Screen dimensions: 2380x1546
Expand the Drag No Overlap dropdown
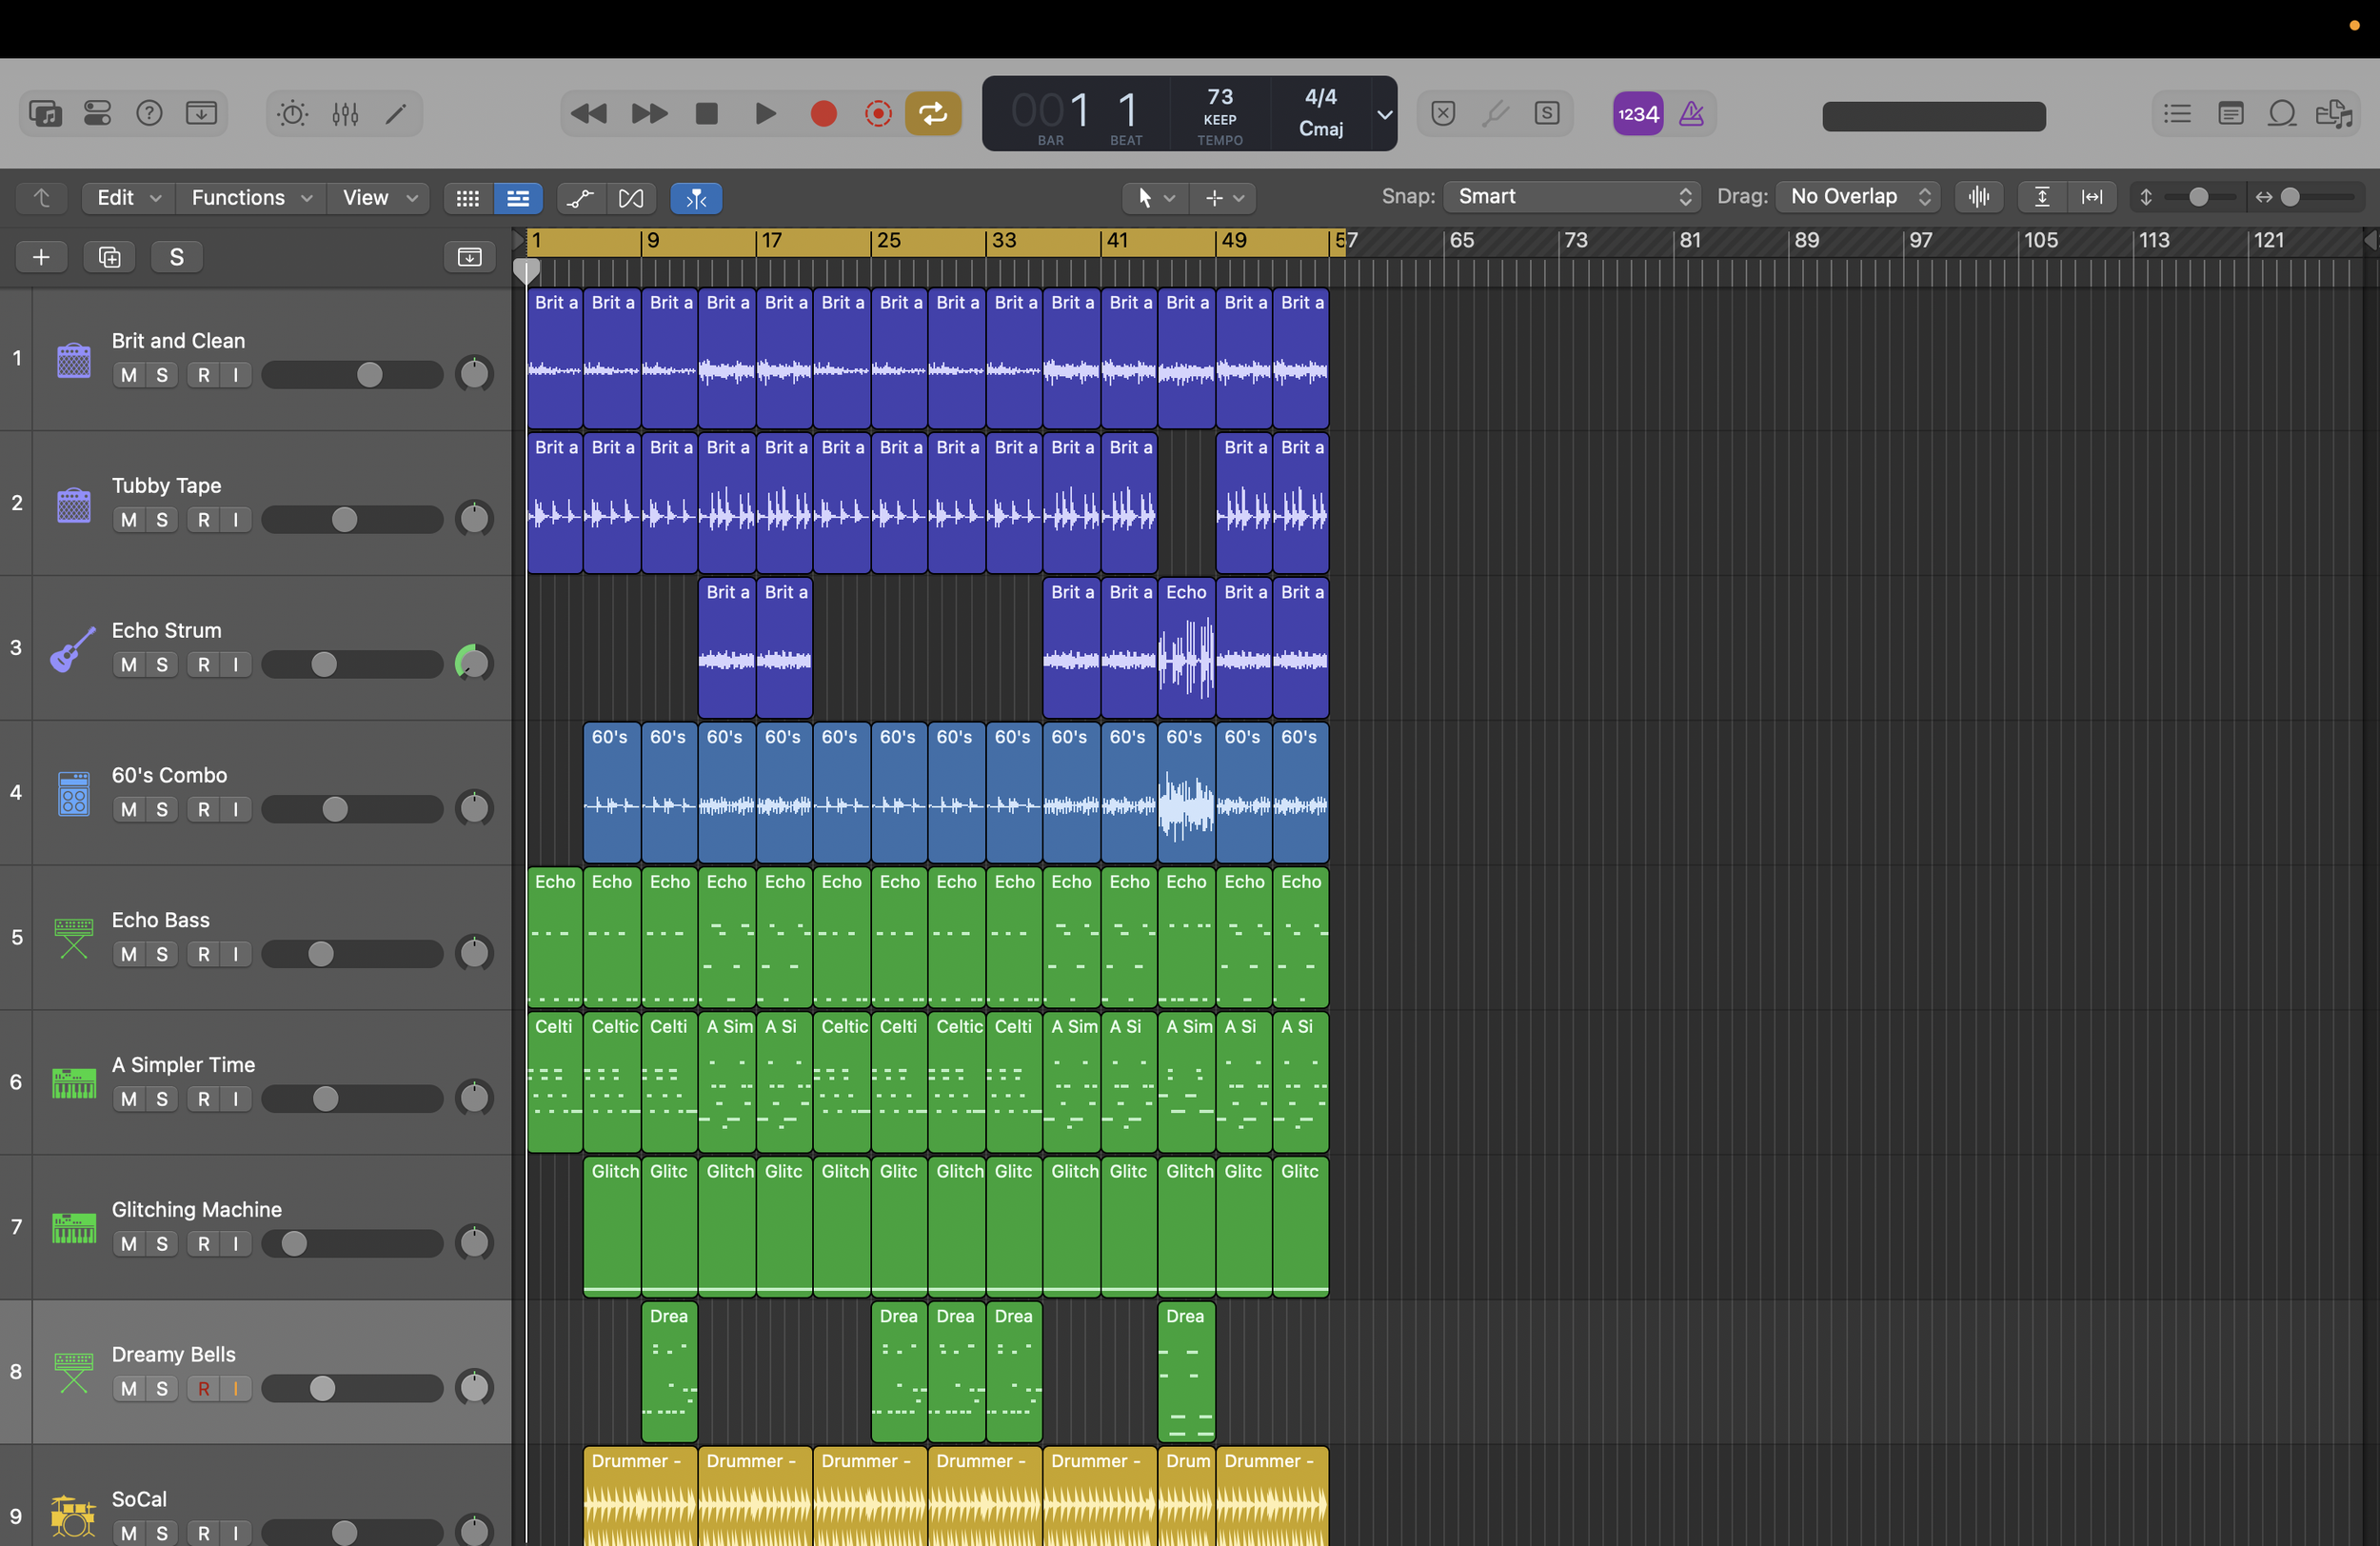click(1859, 197)
